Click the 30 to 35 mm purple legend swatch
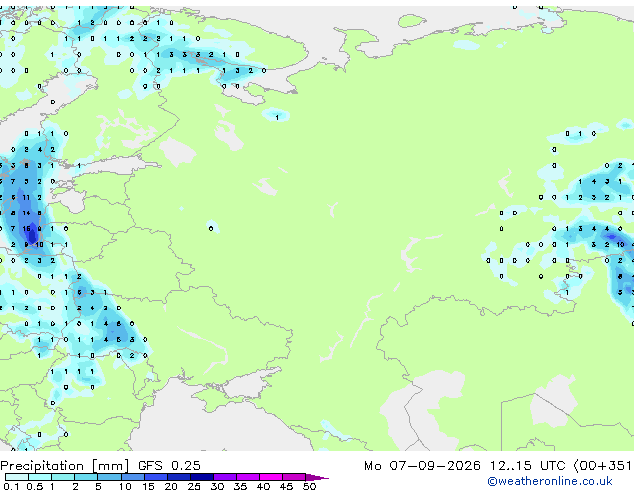The height and width of the screenshot is (490, 634). [225, 477]
